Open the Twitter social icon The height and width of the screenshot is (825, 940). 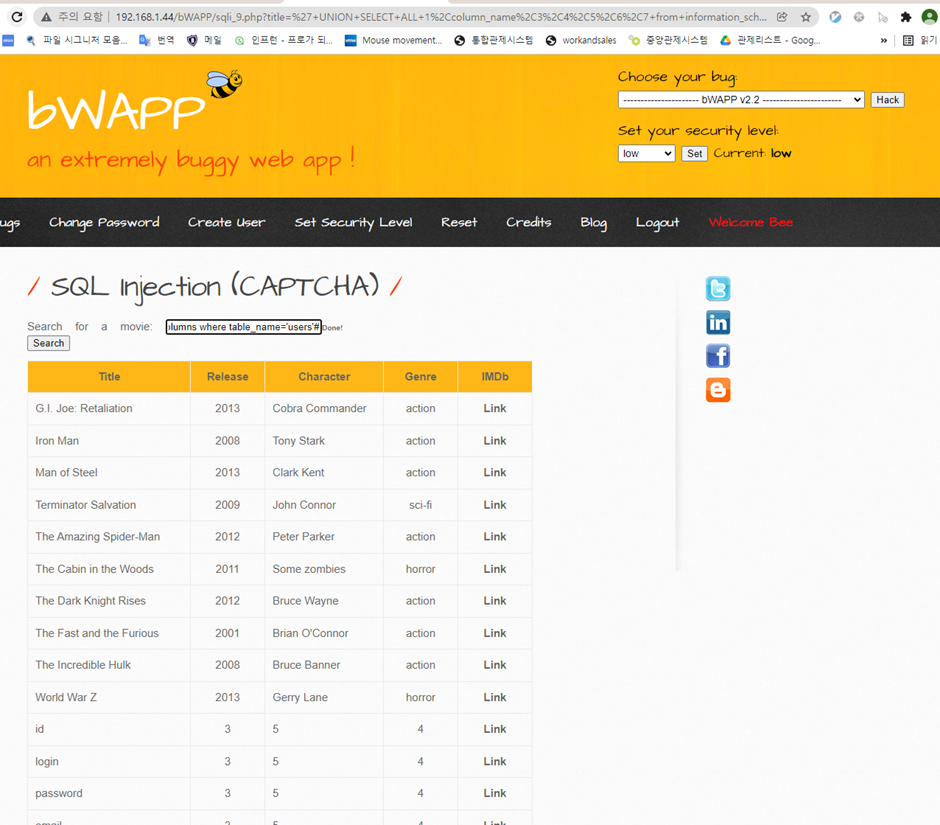pyautogui.click(x=718, y=288)
